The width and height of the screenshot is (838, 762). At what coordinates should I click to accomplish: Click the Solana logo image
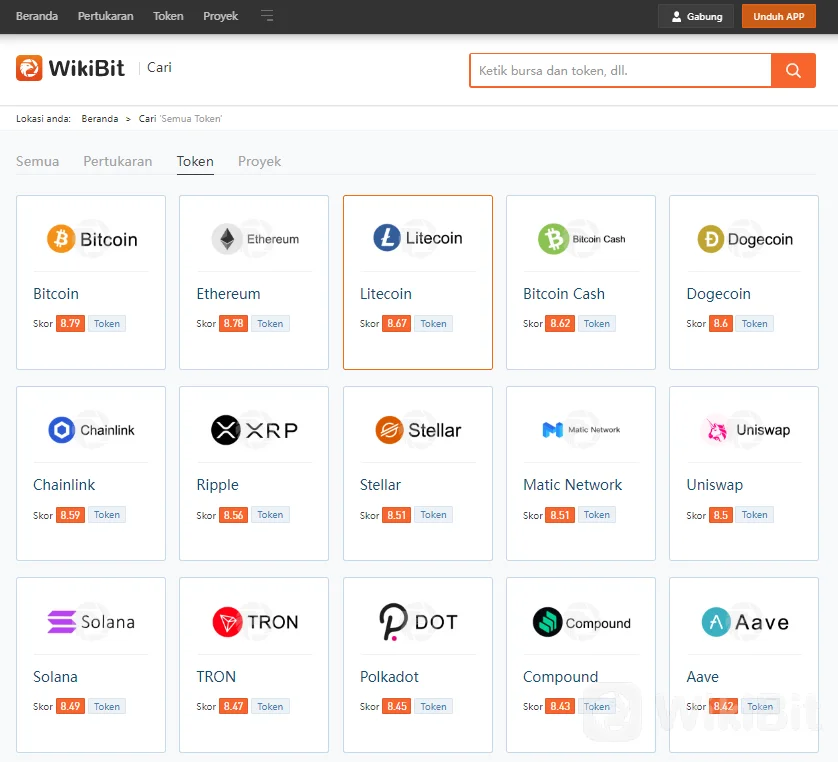(x=91, y=622)
